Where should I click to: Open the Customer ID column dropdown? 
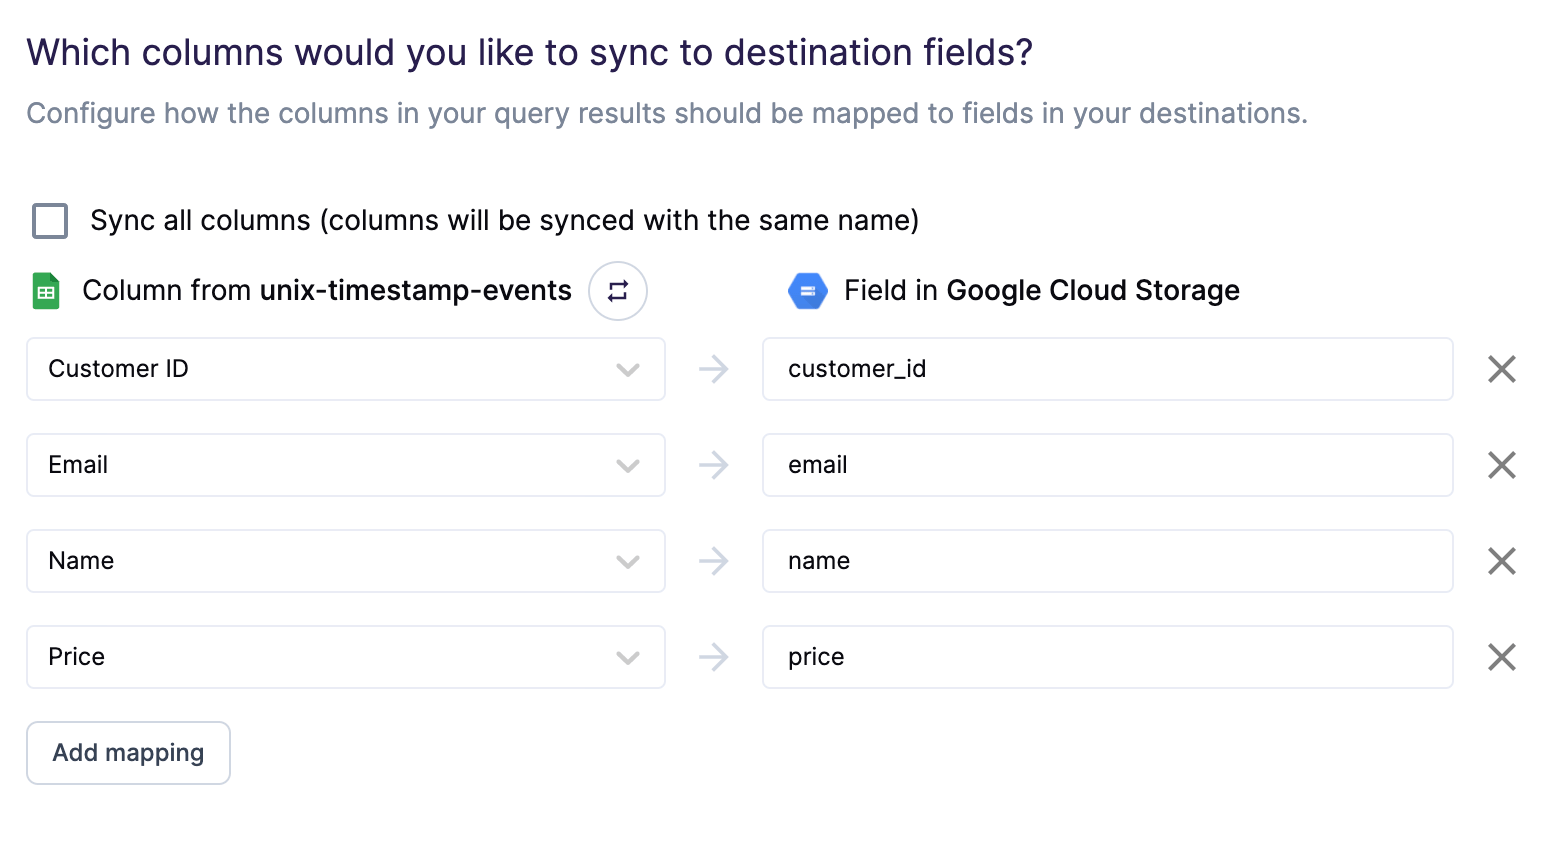[346, 369]
